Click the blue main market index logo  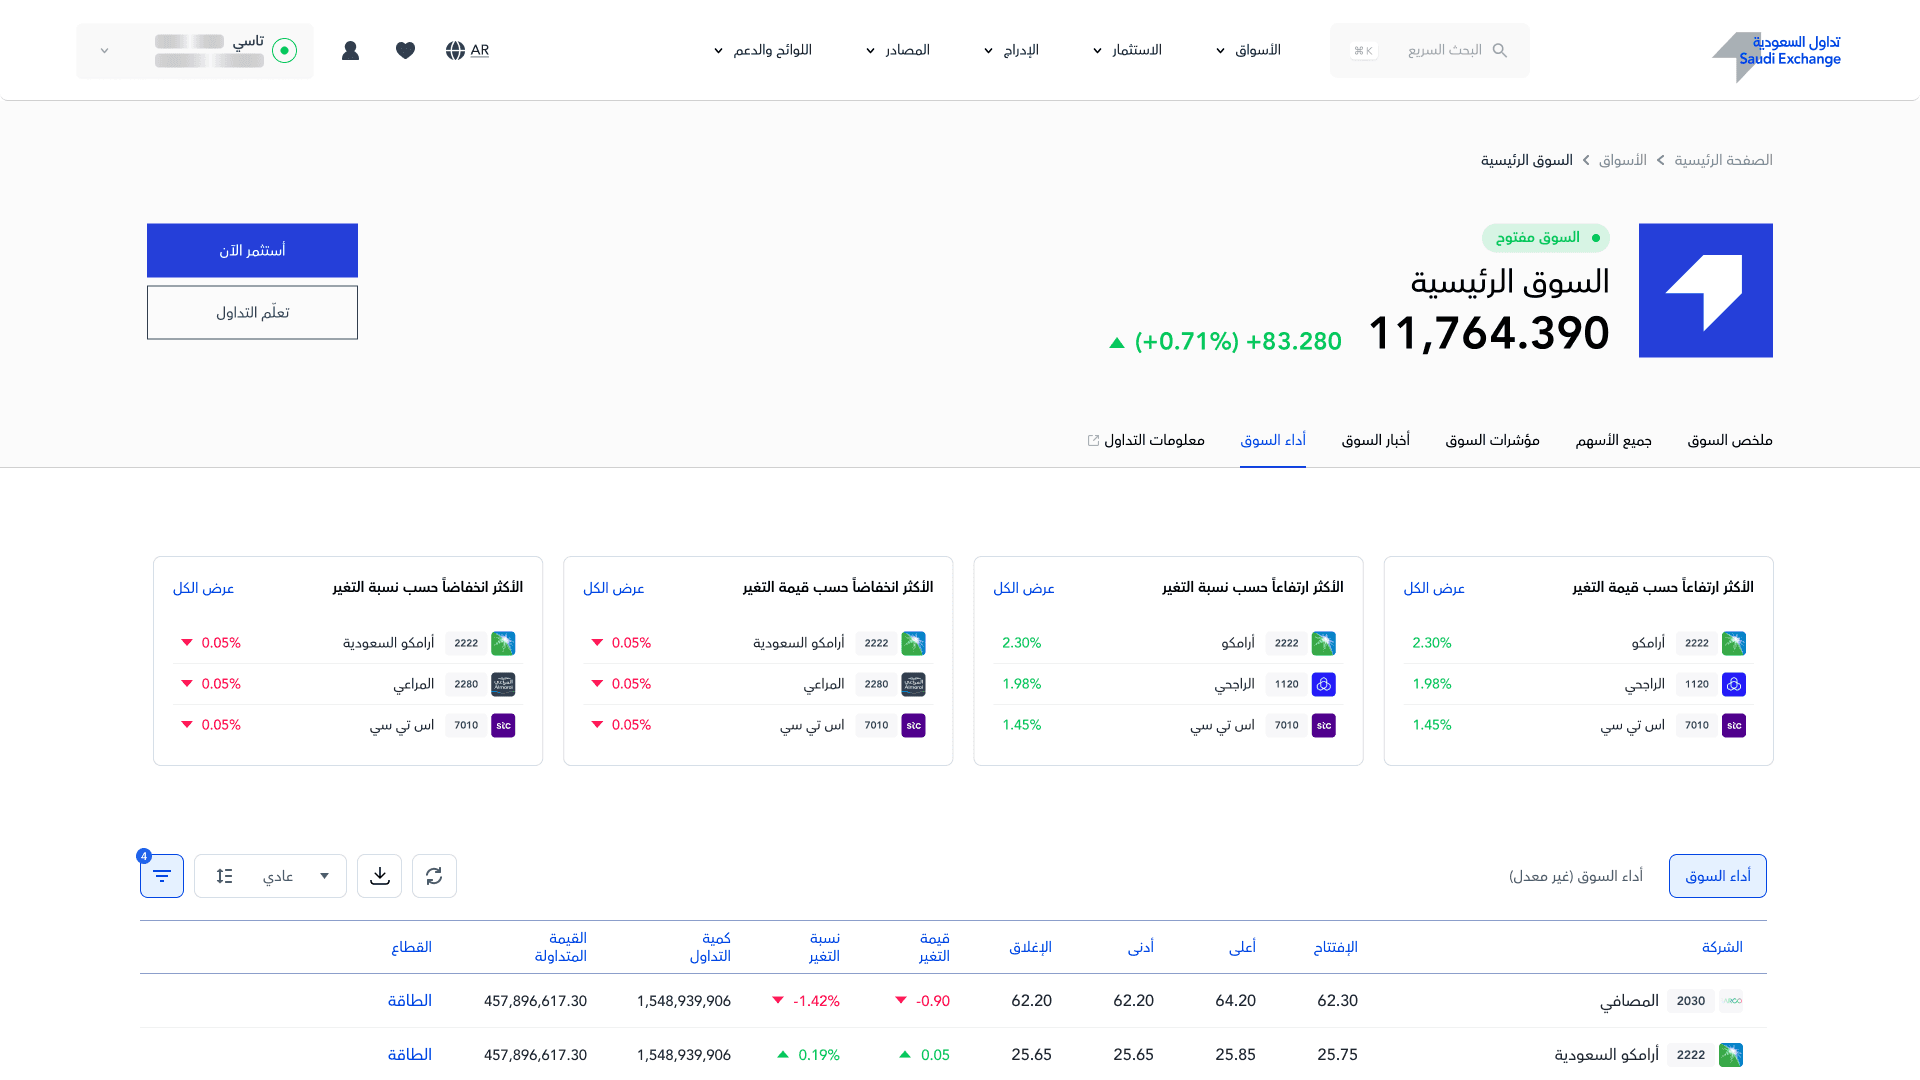[1705, 290]
